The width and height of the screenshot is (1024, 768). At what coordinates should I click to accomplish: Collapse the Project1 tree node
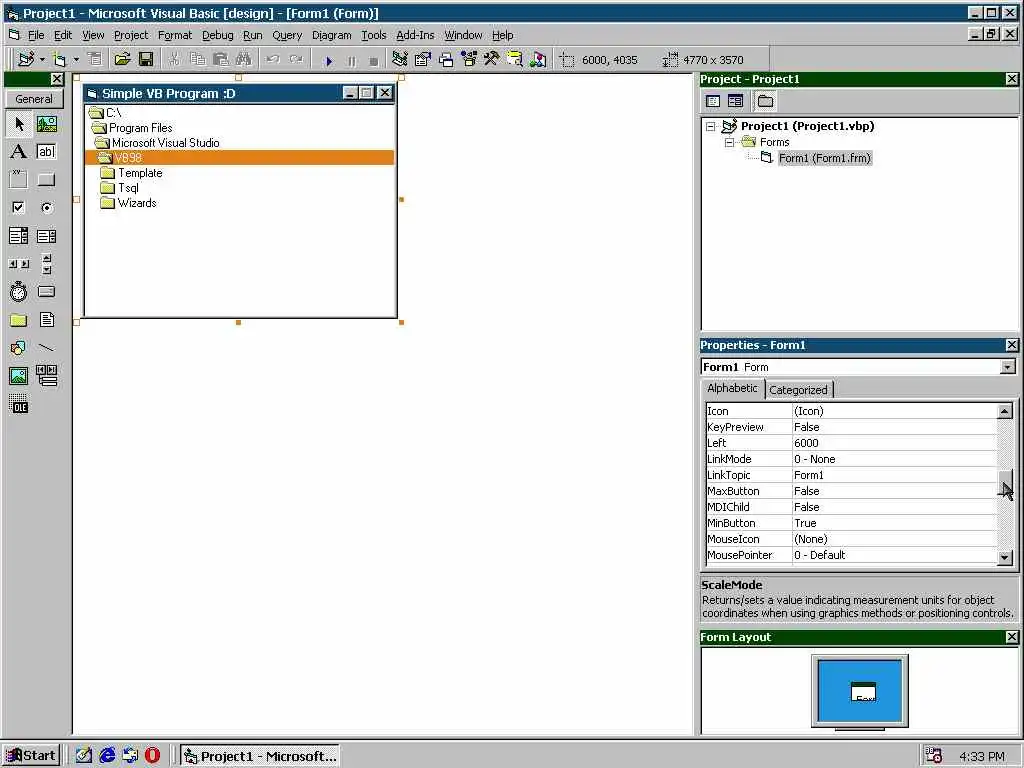pyautogui.click(x=711, y=127)
